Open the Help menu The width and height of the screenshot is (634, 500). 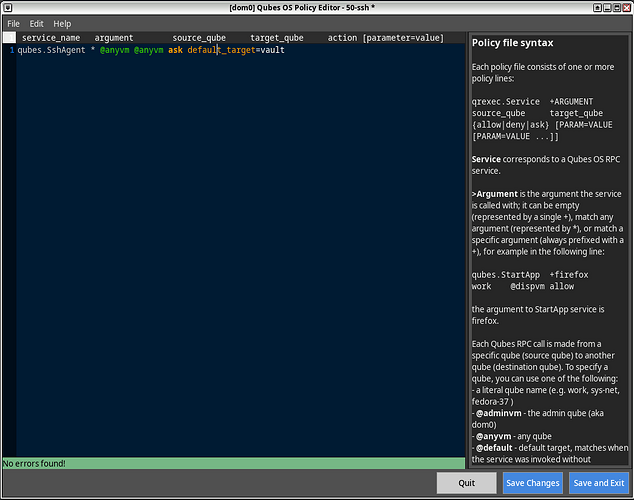point(62,24)
